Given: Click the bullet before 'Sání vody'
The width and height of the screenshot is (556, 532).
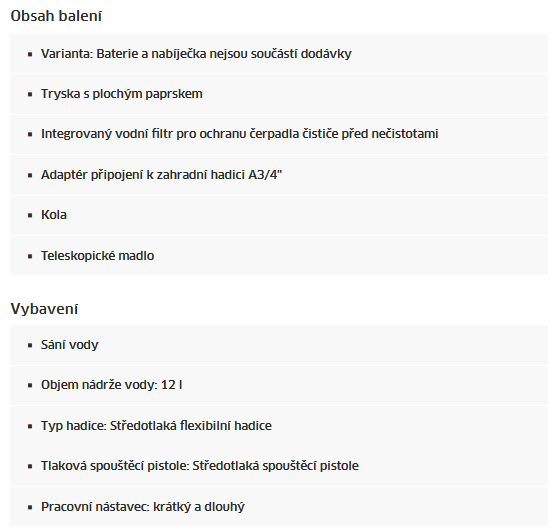Looking at the screenshot, I should (30, 345).
